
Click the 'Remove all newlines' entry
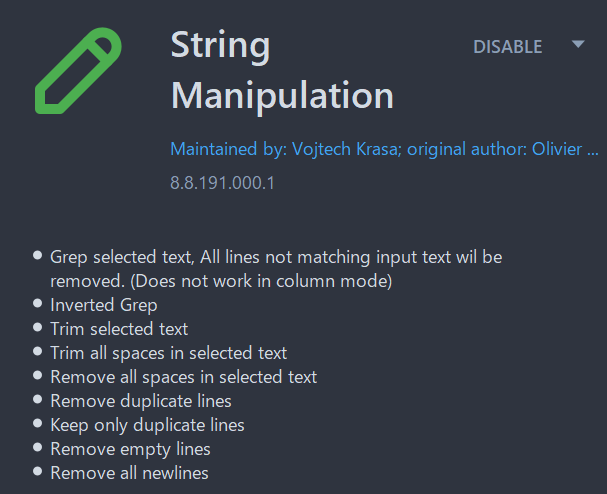129,473
